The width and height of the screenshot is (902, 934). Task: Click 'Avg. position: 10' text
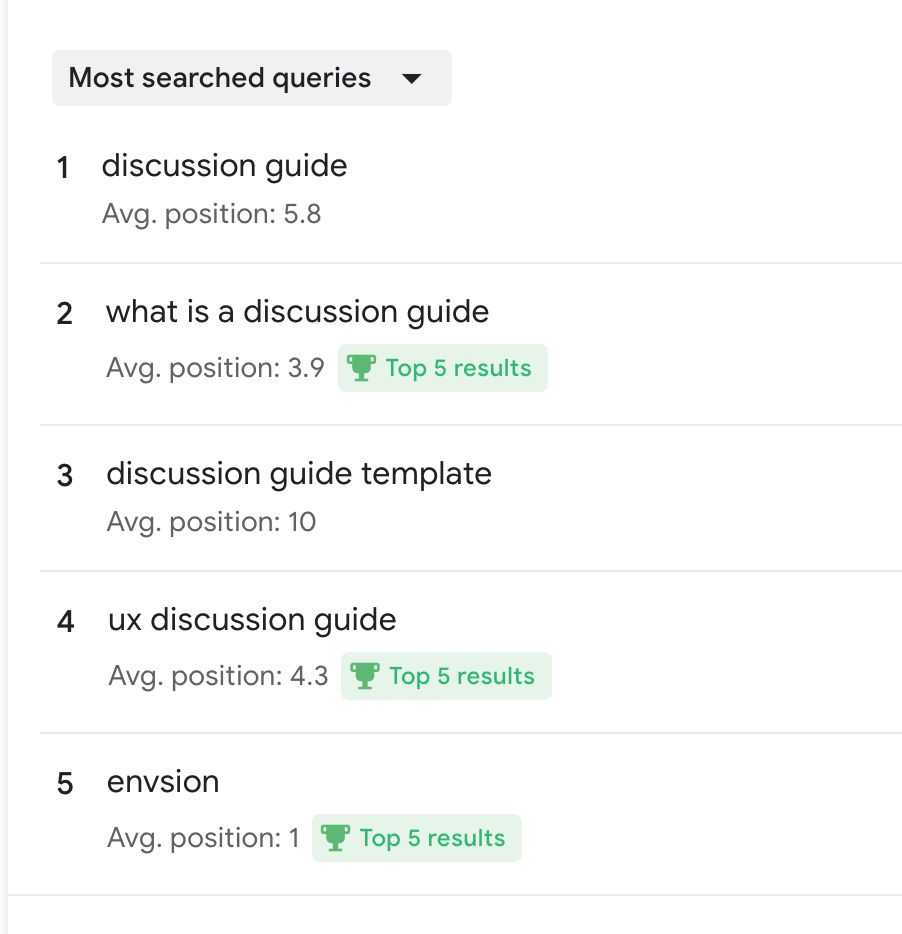tap(211, 522)
